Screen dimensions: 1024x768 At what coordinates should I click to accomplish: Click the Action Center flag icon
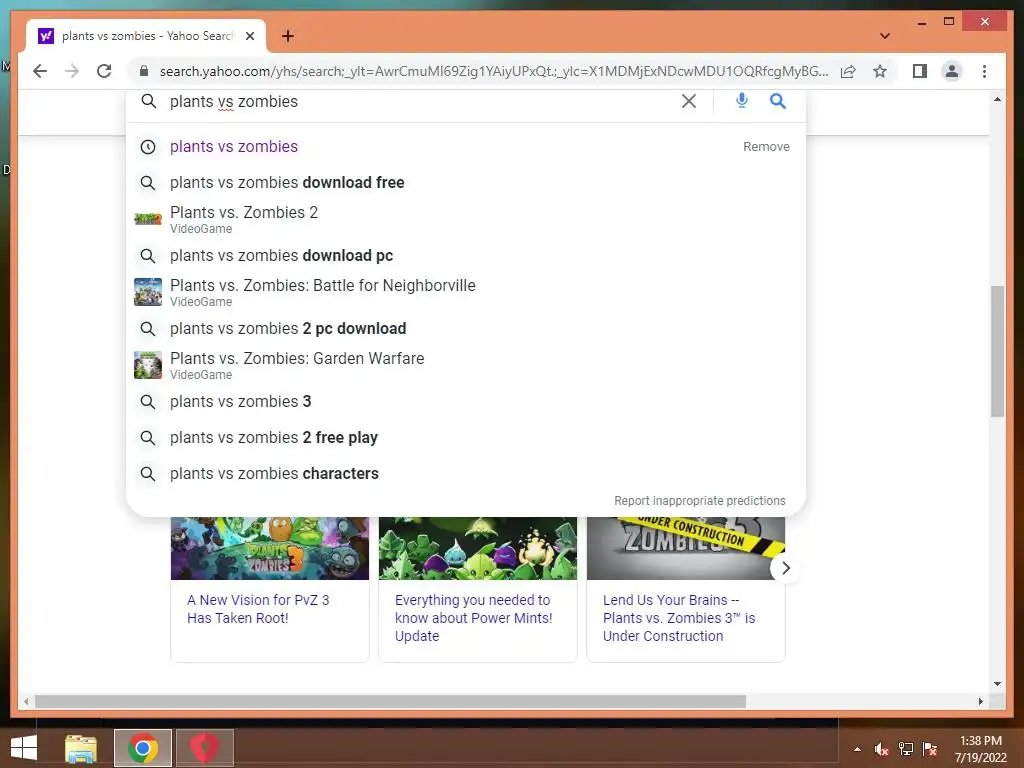930,749
